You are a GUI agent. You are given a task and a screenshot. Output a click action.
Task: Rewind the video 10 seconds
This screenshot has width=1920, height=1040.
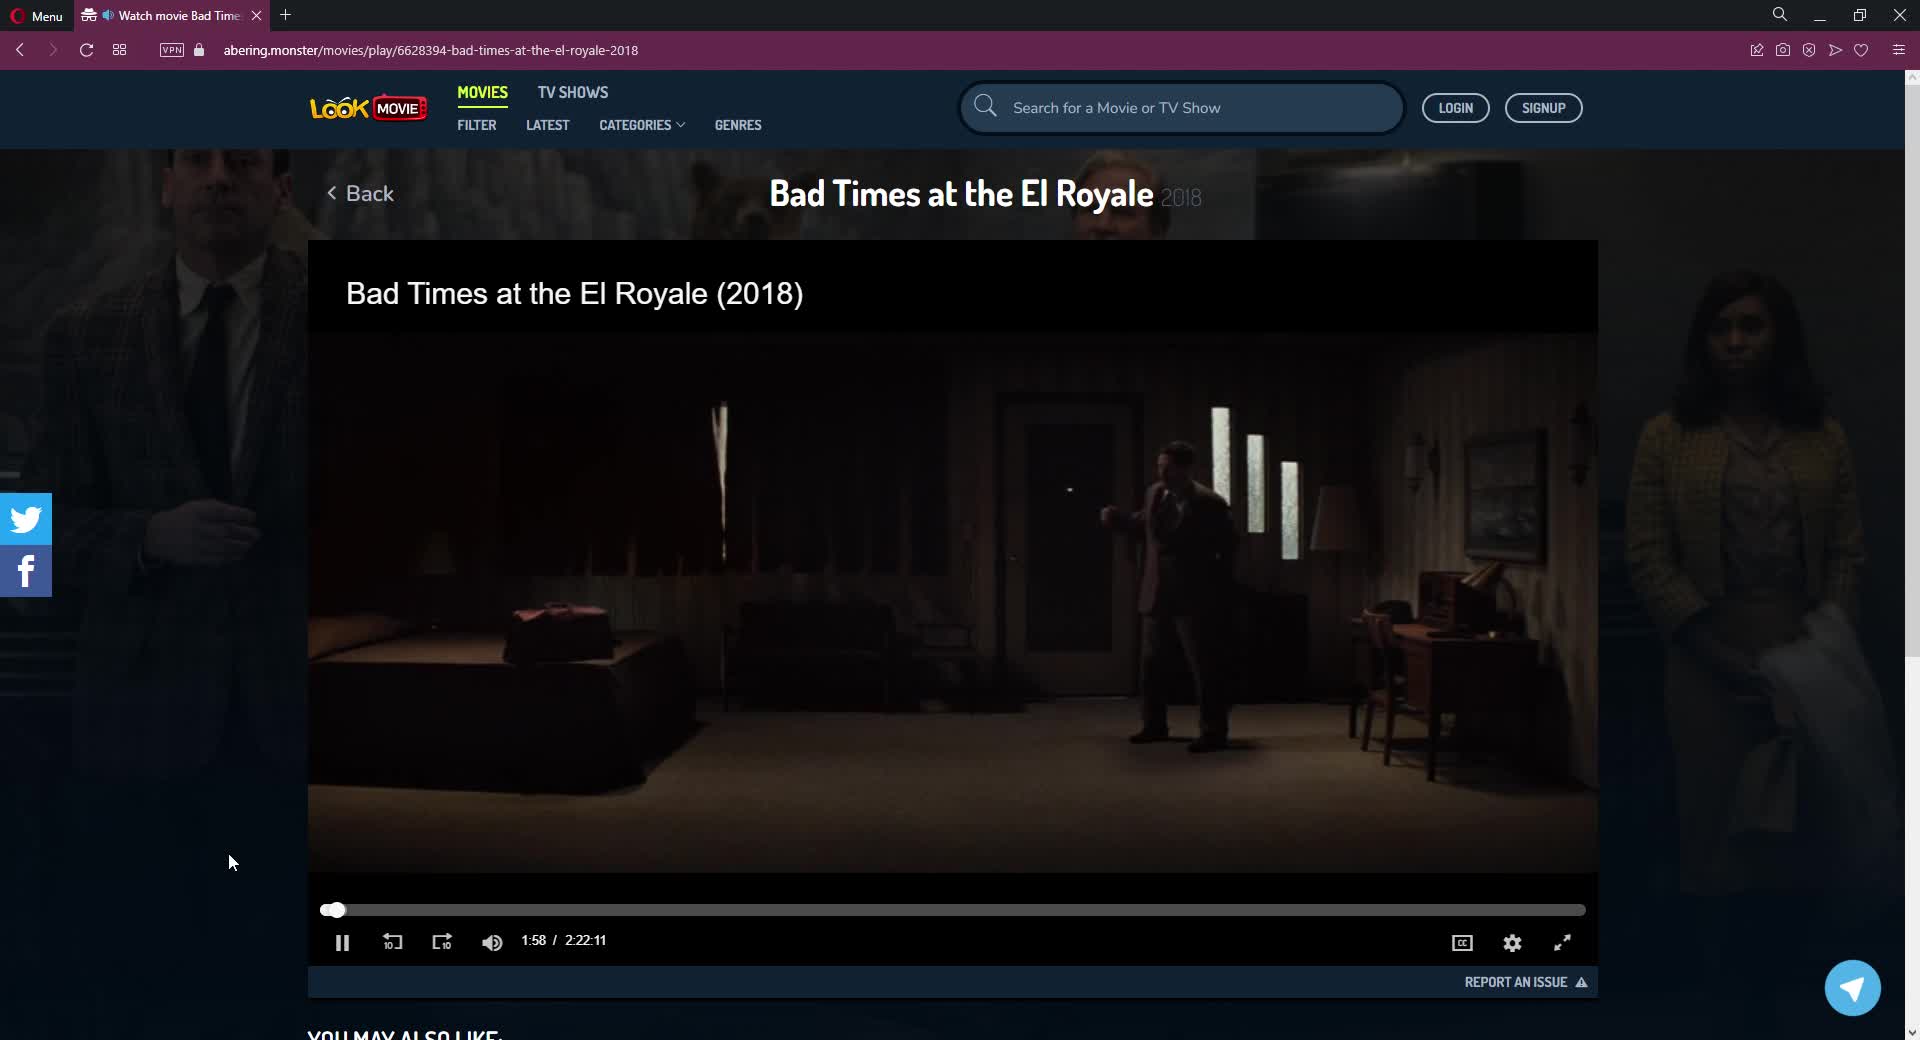point(392,942)
